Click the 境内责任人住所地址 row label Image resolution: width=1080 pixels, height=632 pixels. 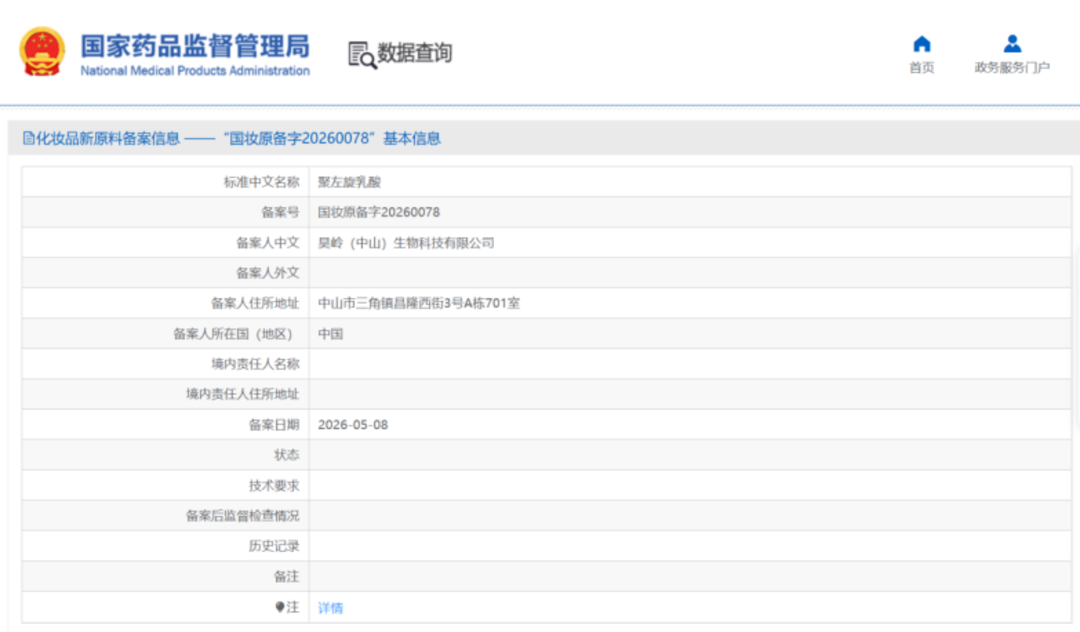point(242,394)
